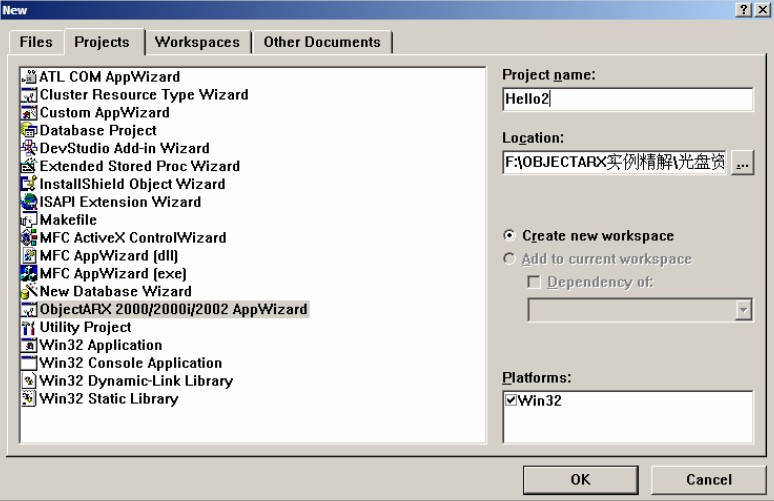Screen dimensions: 774x501
Task: Open the Workspaces tab
Action: point(197,42)
